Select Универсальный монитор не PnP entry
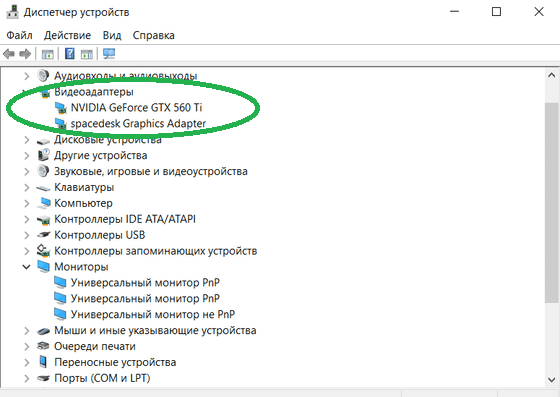The height and width of the screenshot is (397, 560). [x=152, y=314]
